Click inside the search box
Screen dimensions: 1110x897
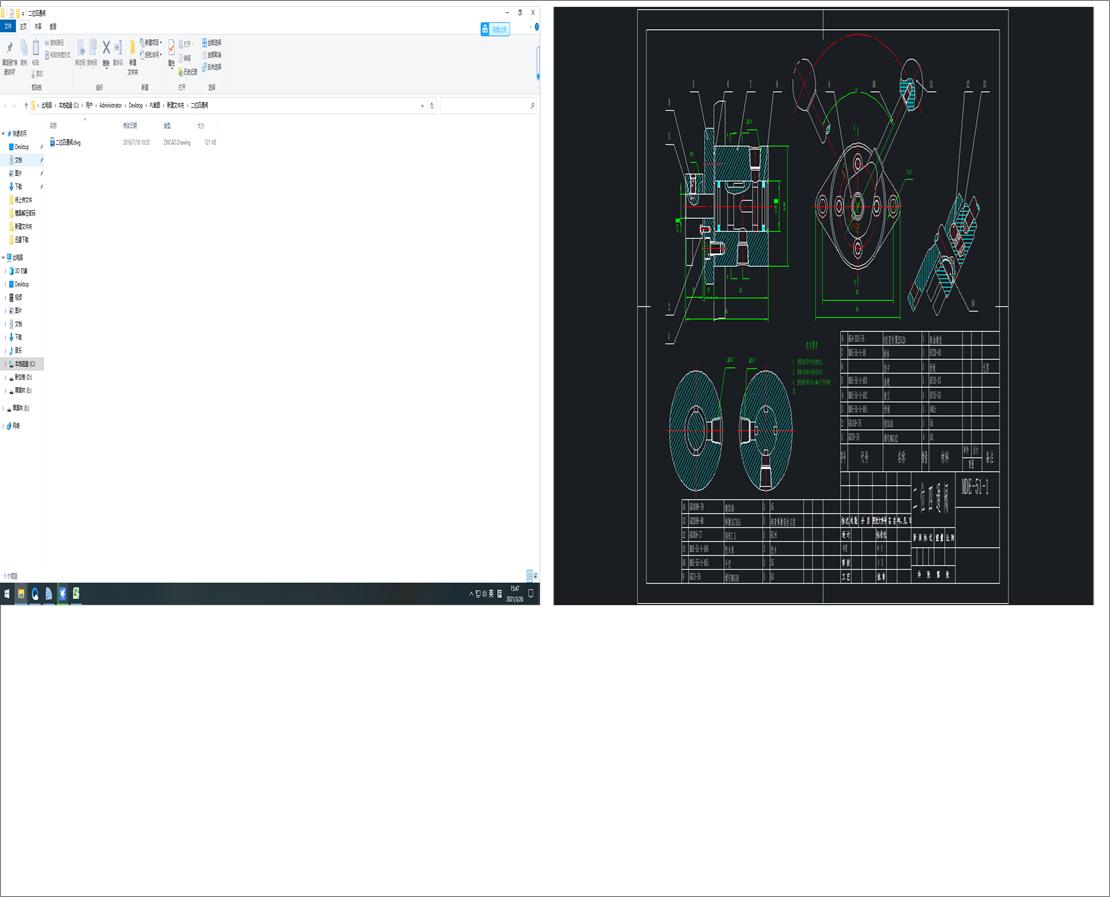point(490,105)
